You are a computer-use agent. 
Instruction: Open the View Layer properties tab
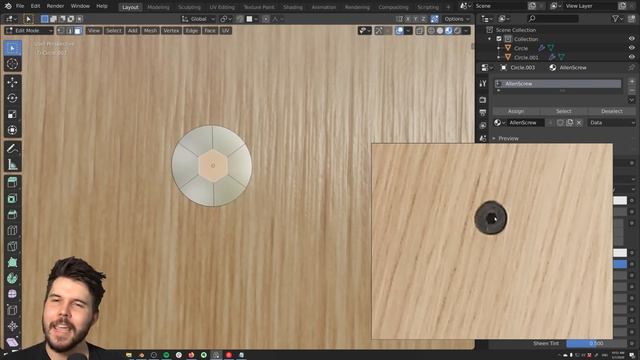483,126
